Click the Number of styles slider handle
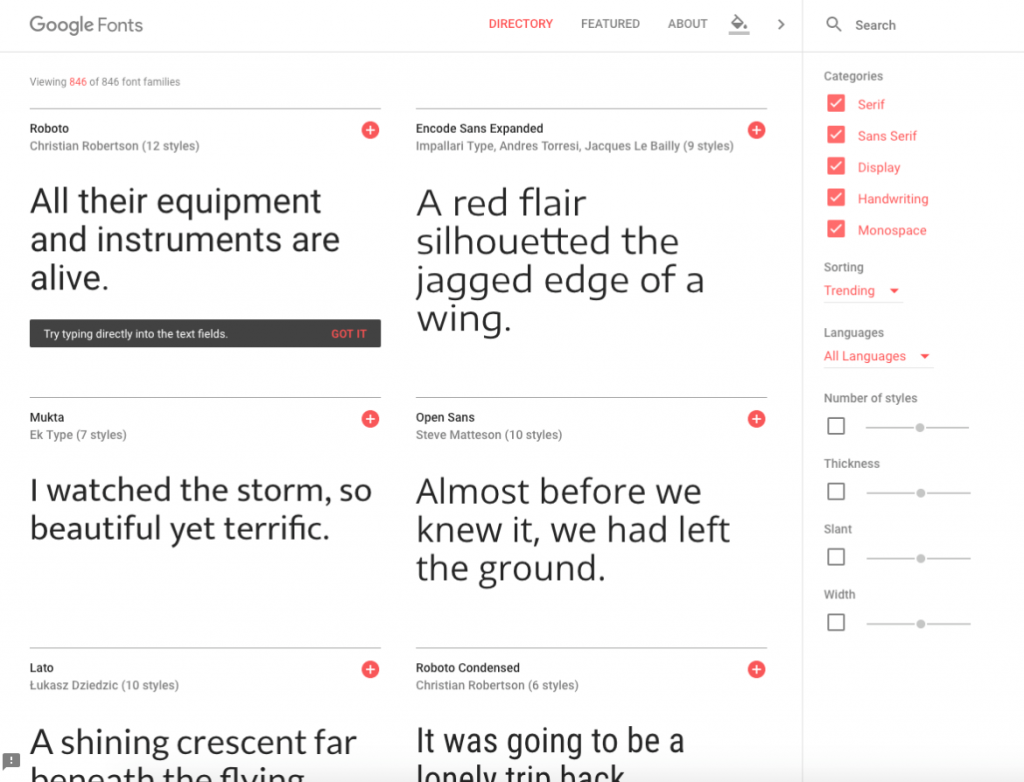Screen dimensions: 1024x782 [x=920, y=427]
